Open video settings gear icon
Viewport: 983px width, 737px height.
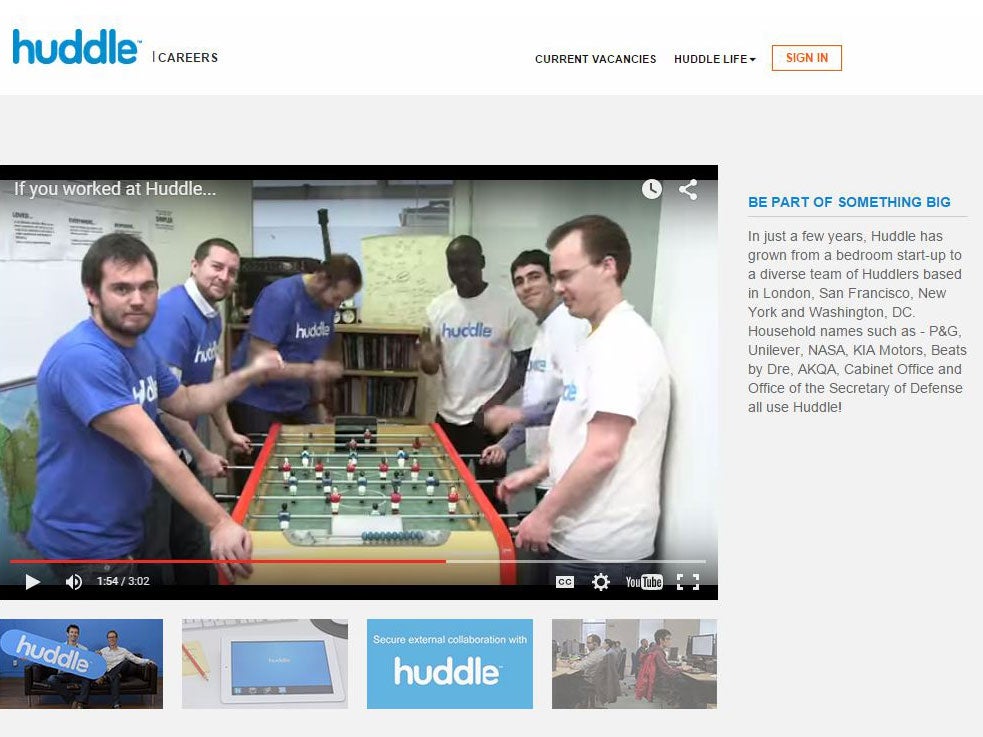[601, 582]
